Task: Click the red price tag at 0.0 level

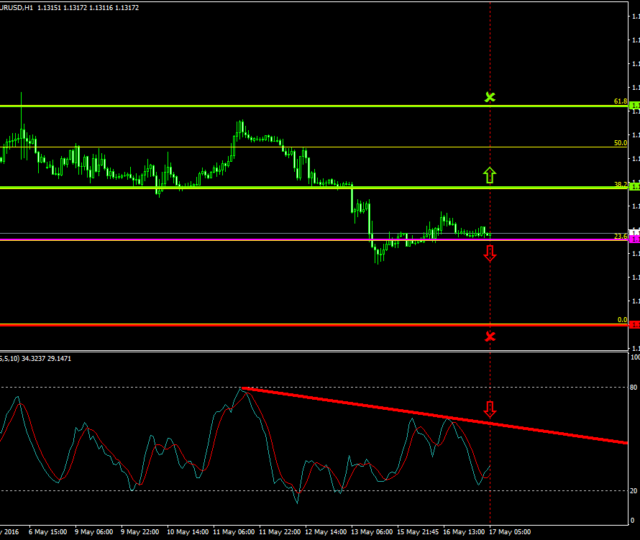Action: pos(634,324)
